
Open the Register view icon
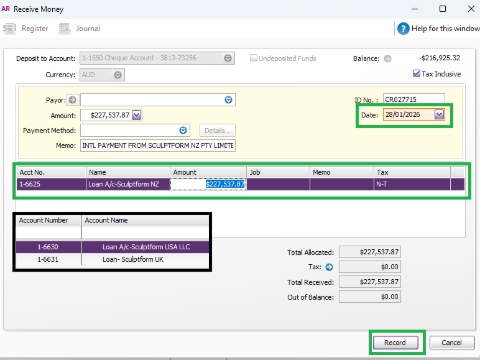point(9,29)
